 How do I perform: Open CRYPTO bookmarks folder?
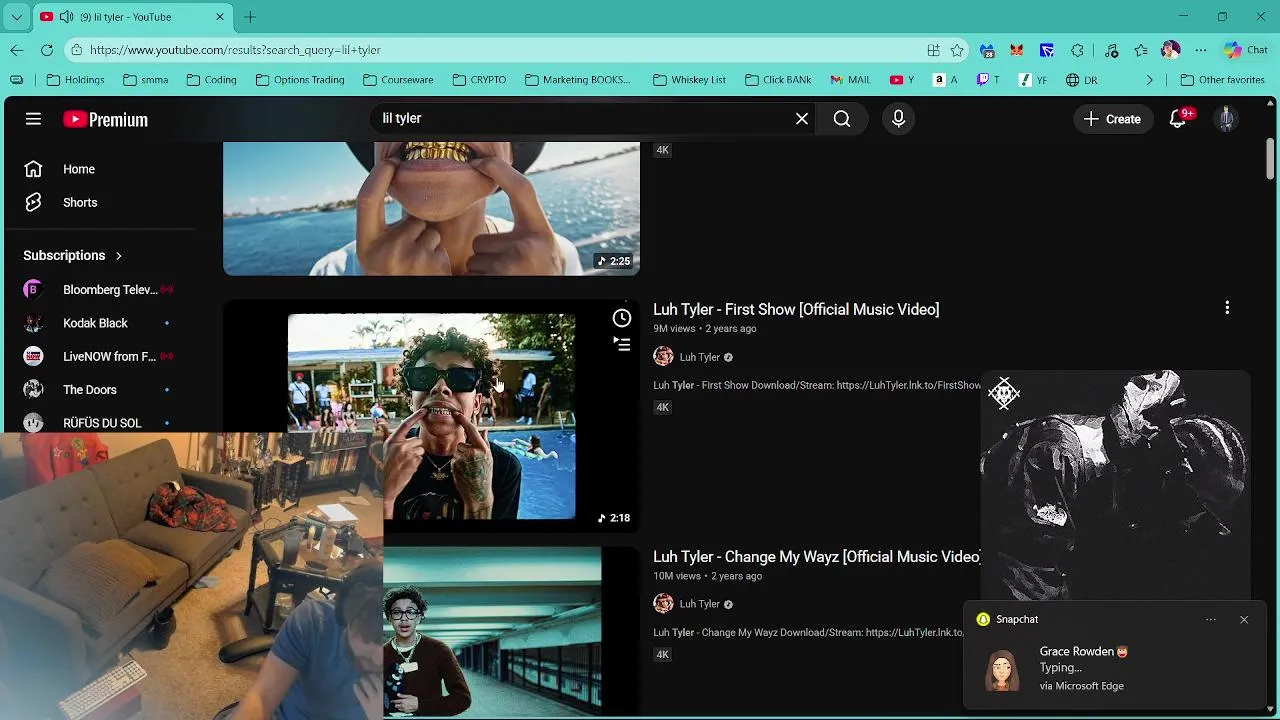point(479,80)
